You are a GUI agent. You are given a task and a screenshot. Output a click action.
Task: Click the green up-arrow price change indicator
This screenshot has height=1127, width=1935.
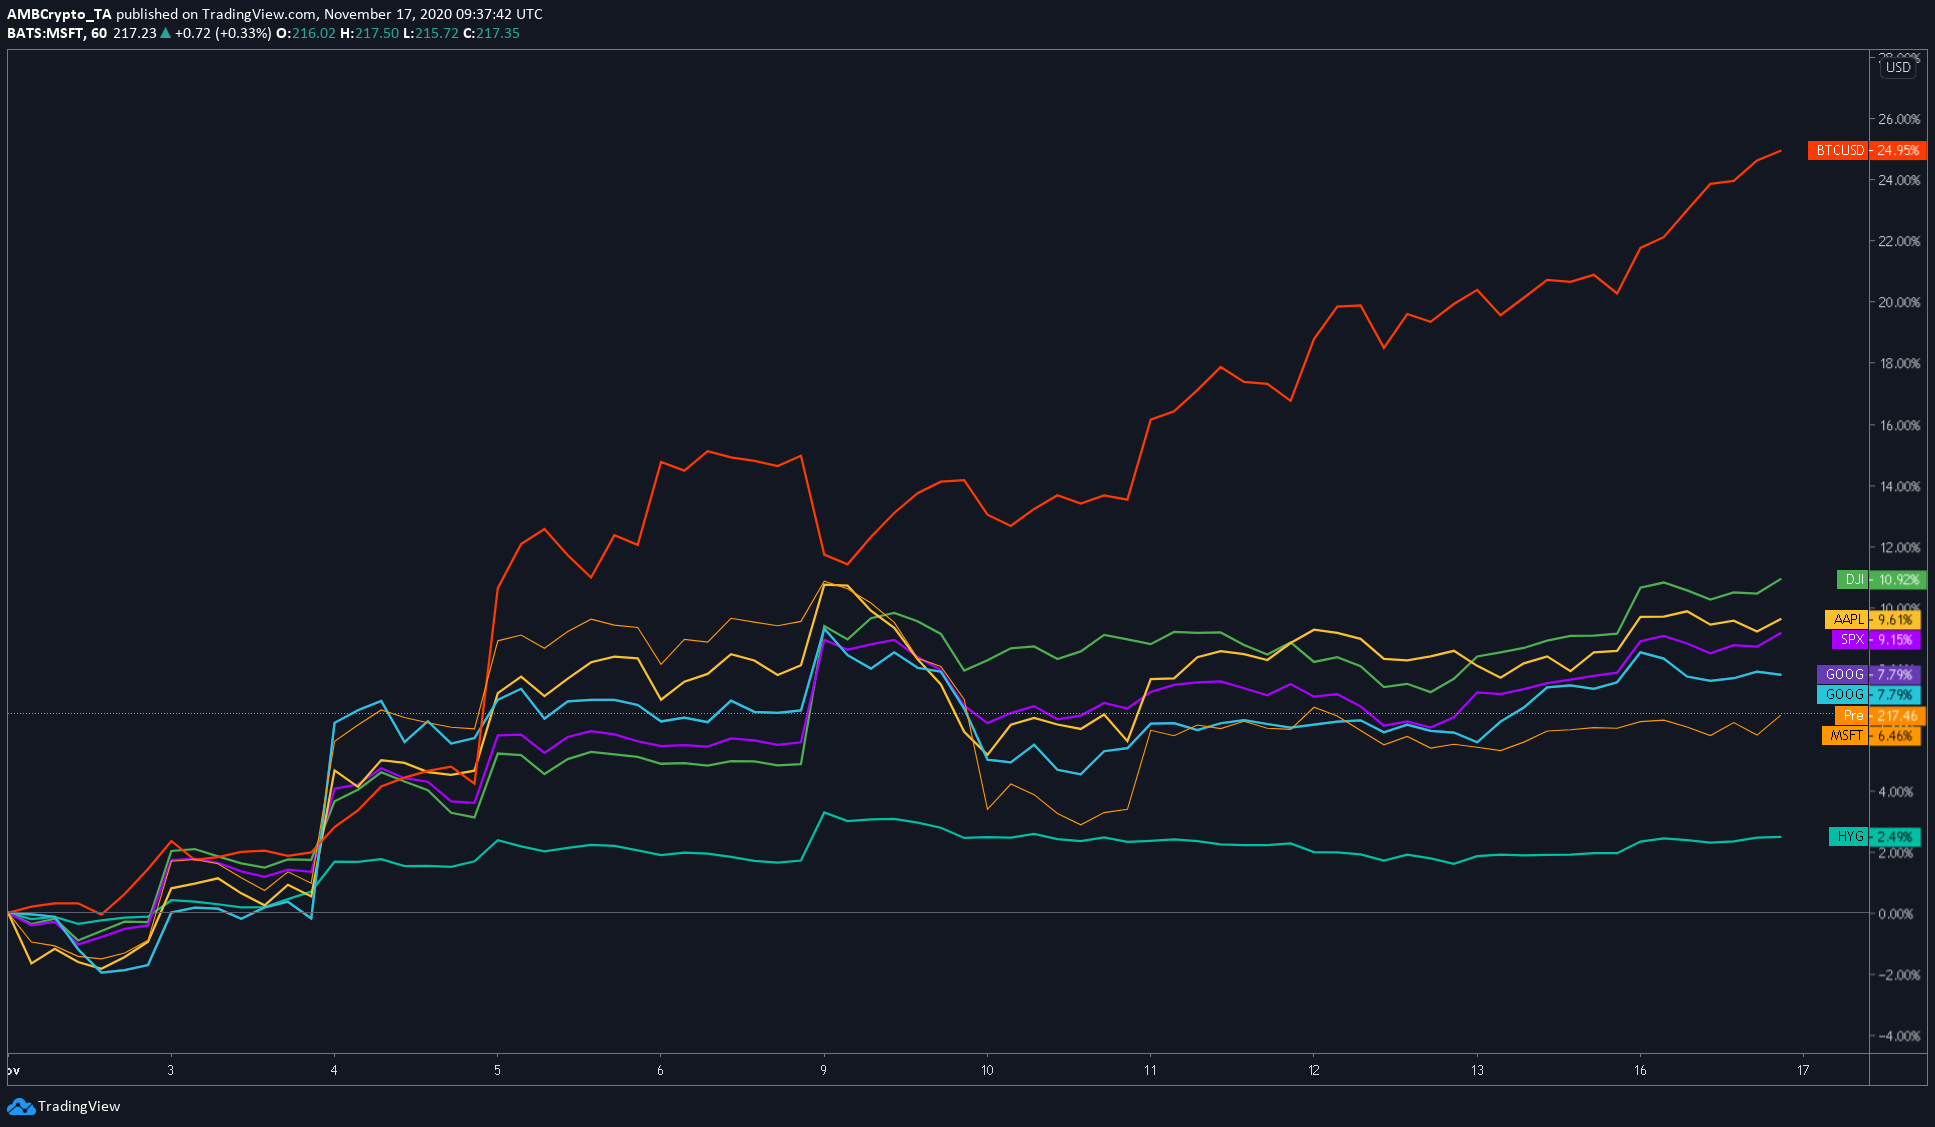pos(166,33)
